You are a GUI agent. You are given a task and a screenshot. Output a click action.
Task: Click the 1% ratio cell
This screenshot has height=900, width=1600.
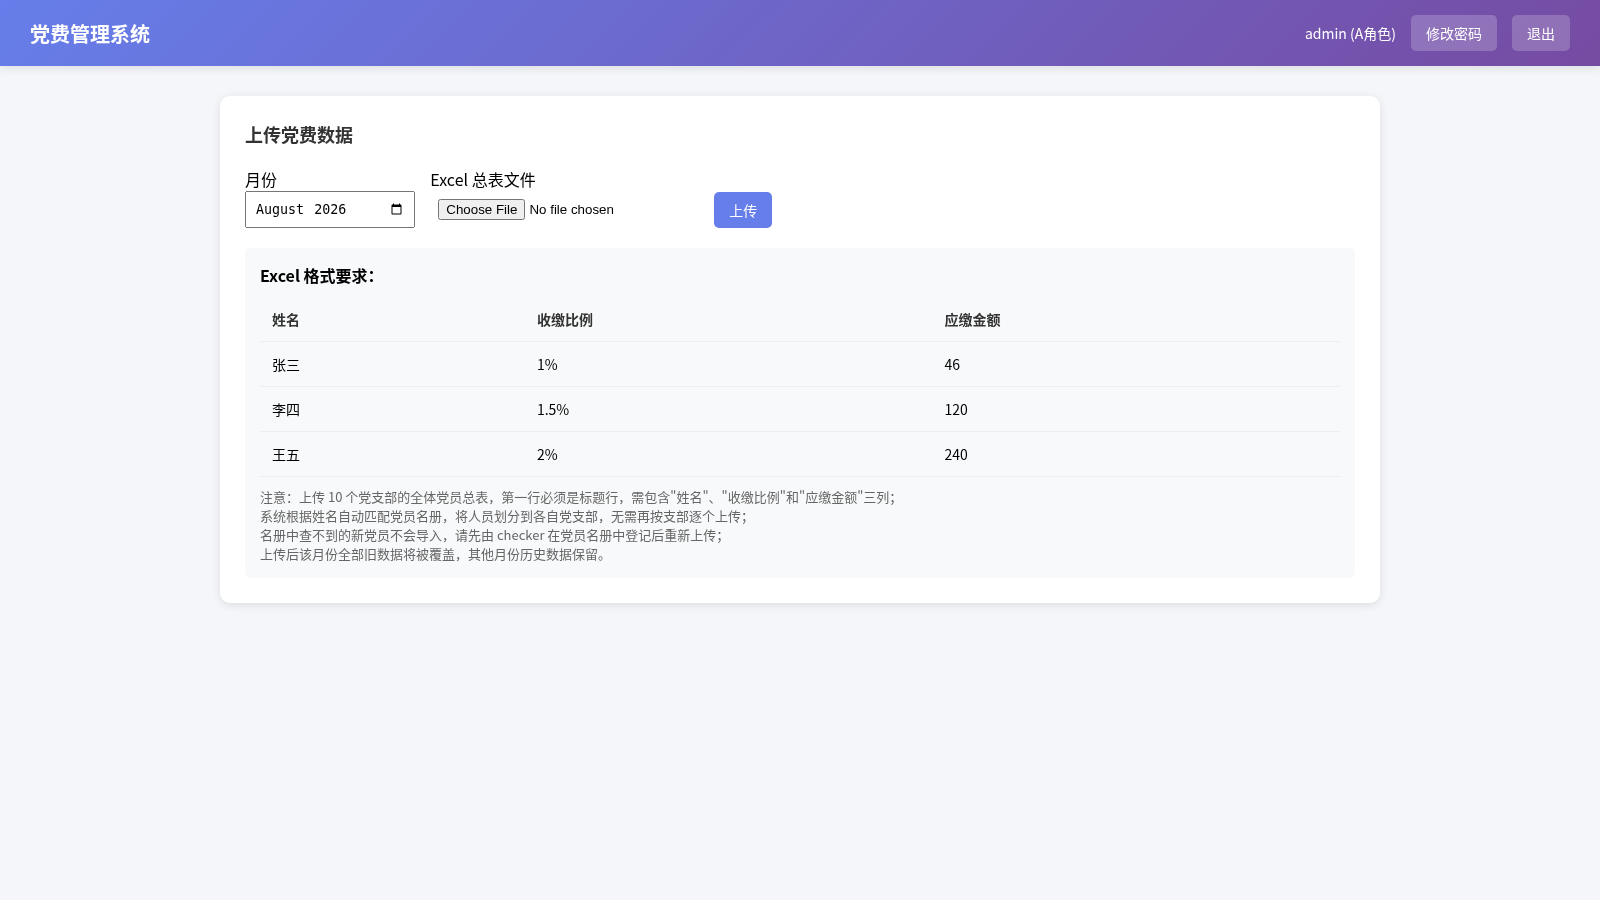[547, 365]
